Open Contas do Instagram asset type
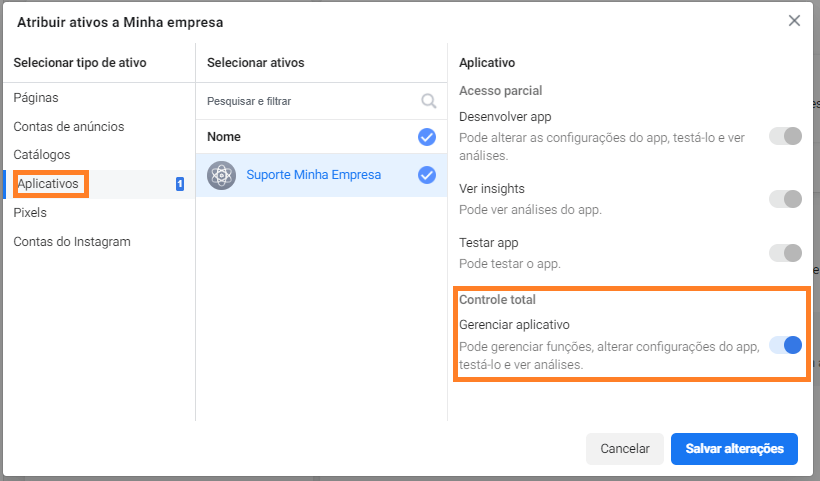Viewport: 820px width, 481px height. pyautogui.click(x=72, y=242)
